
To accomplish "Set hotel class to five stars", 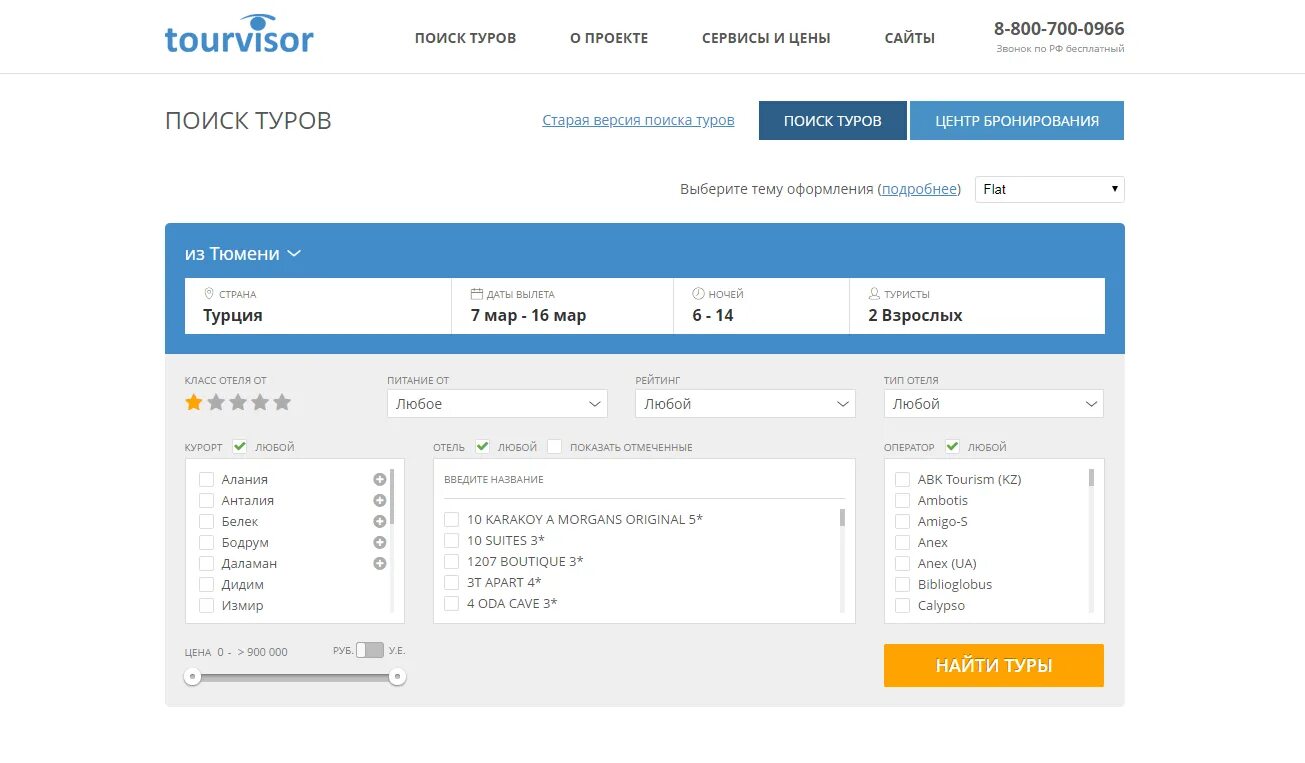I will [282, 402].
